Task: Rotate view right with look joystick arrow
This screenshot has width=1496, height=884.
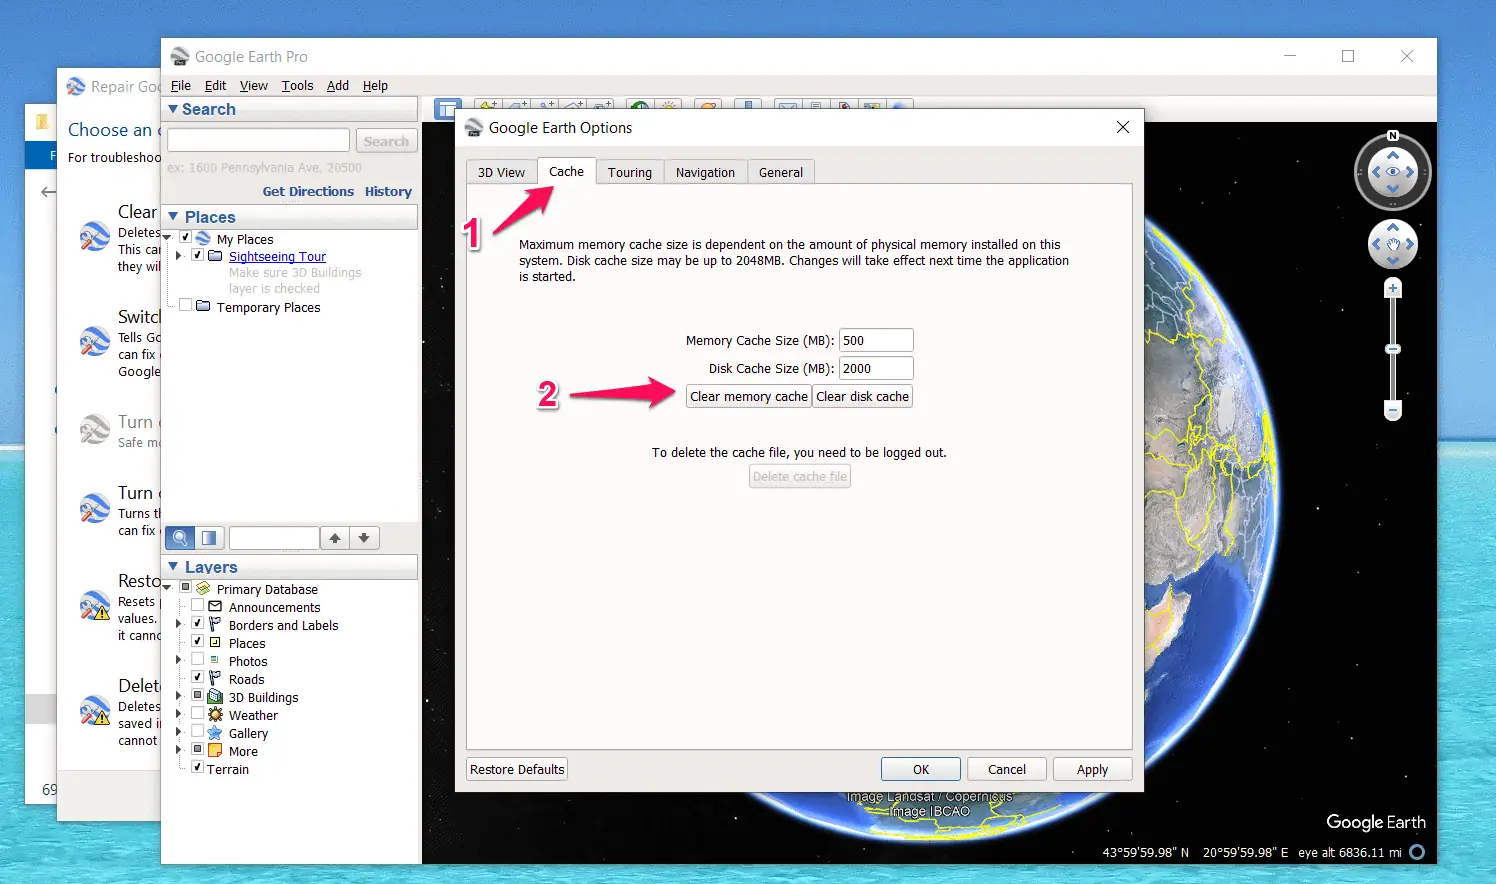Action: [1410, 172]
